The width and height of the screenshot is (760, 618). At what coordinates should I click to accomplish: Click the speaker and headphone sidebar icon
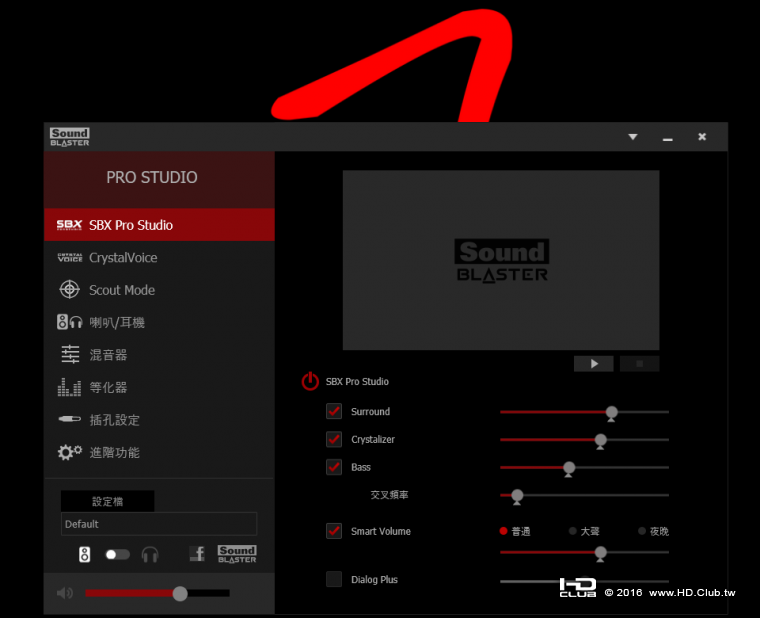coord(69,322)
